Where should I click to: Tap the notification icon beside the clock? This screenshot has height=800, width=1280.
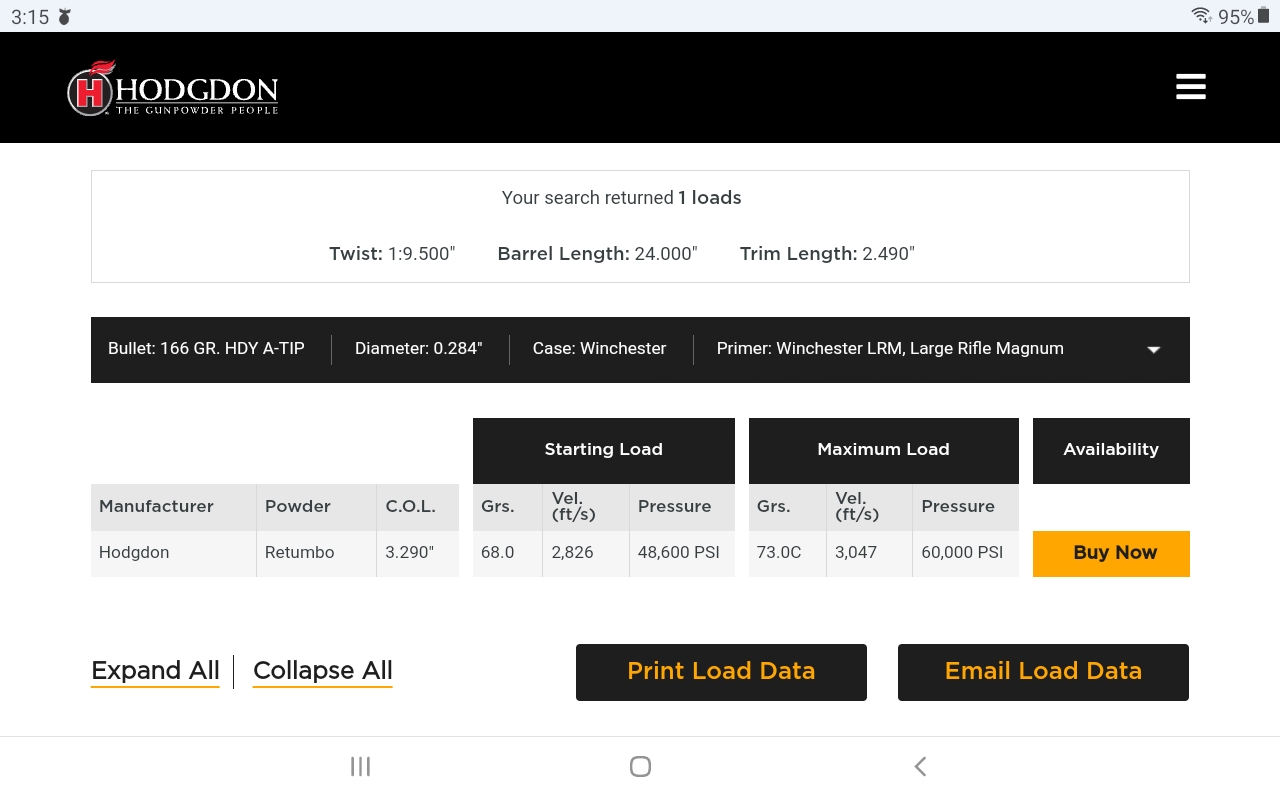[65, 17]
